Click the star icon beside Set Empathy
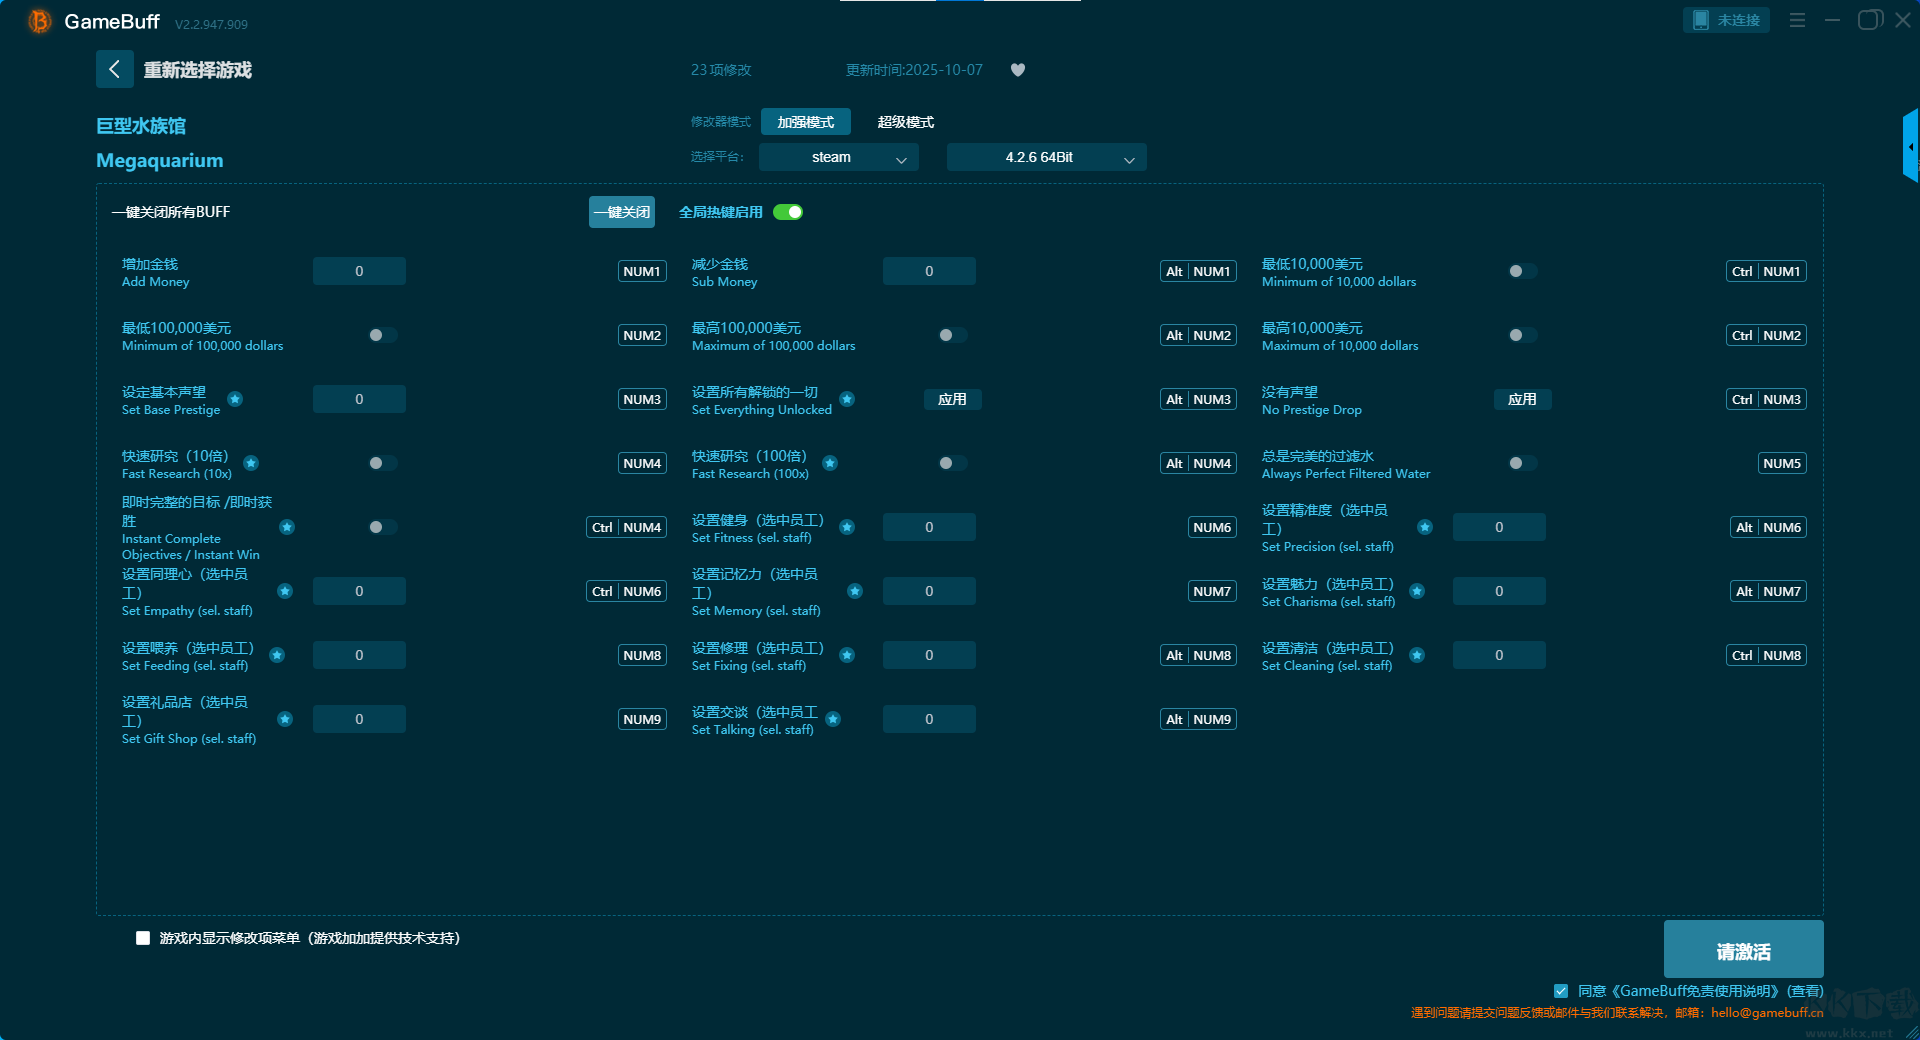1920x1040 pixels. [x=285, y=591]
